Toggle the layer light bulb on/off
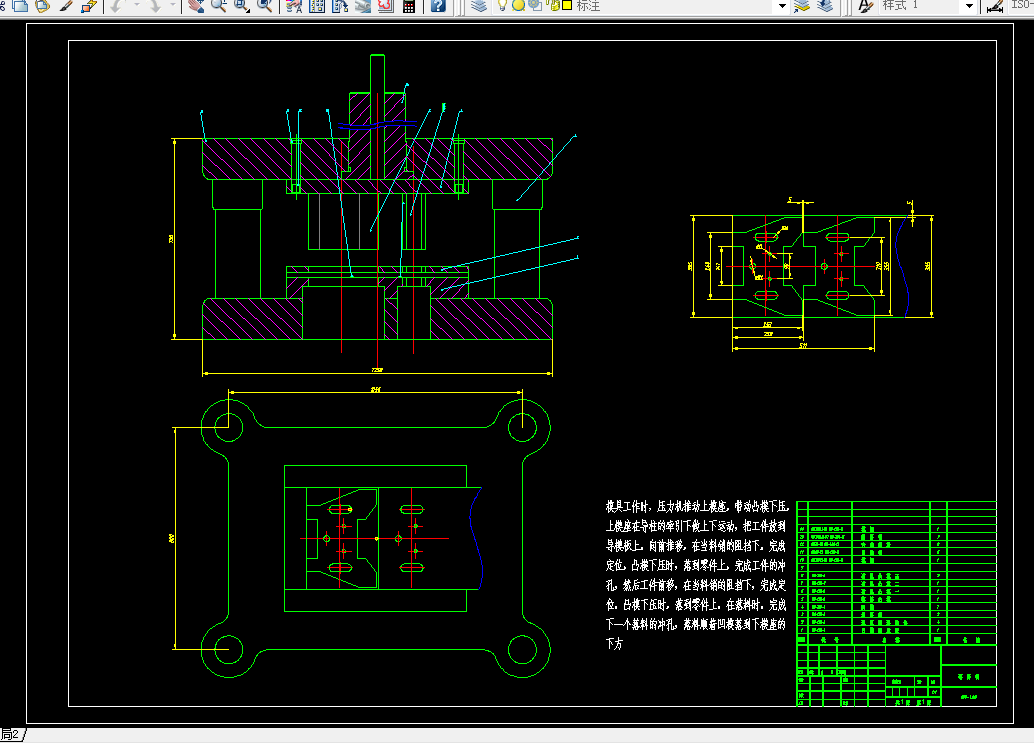Viewport: 1034px width, 743px height. click(x=503, y=6)
